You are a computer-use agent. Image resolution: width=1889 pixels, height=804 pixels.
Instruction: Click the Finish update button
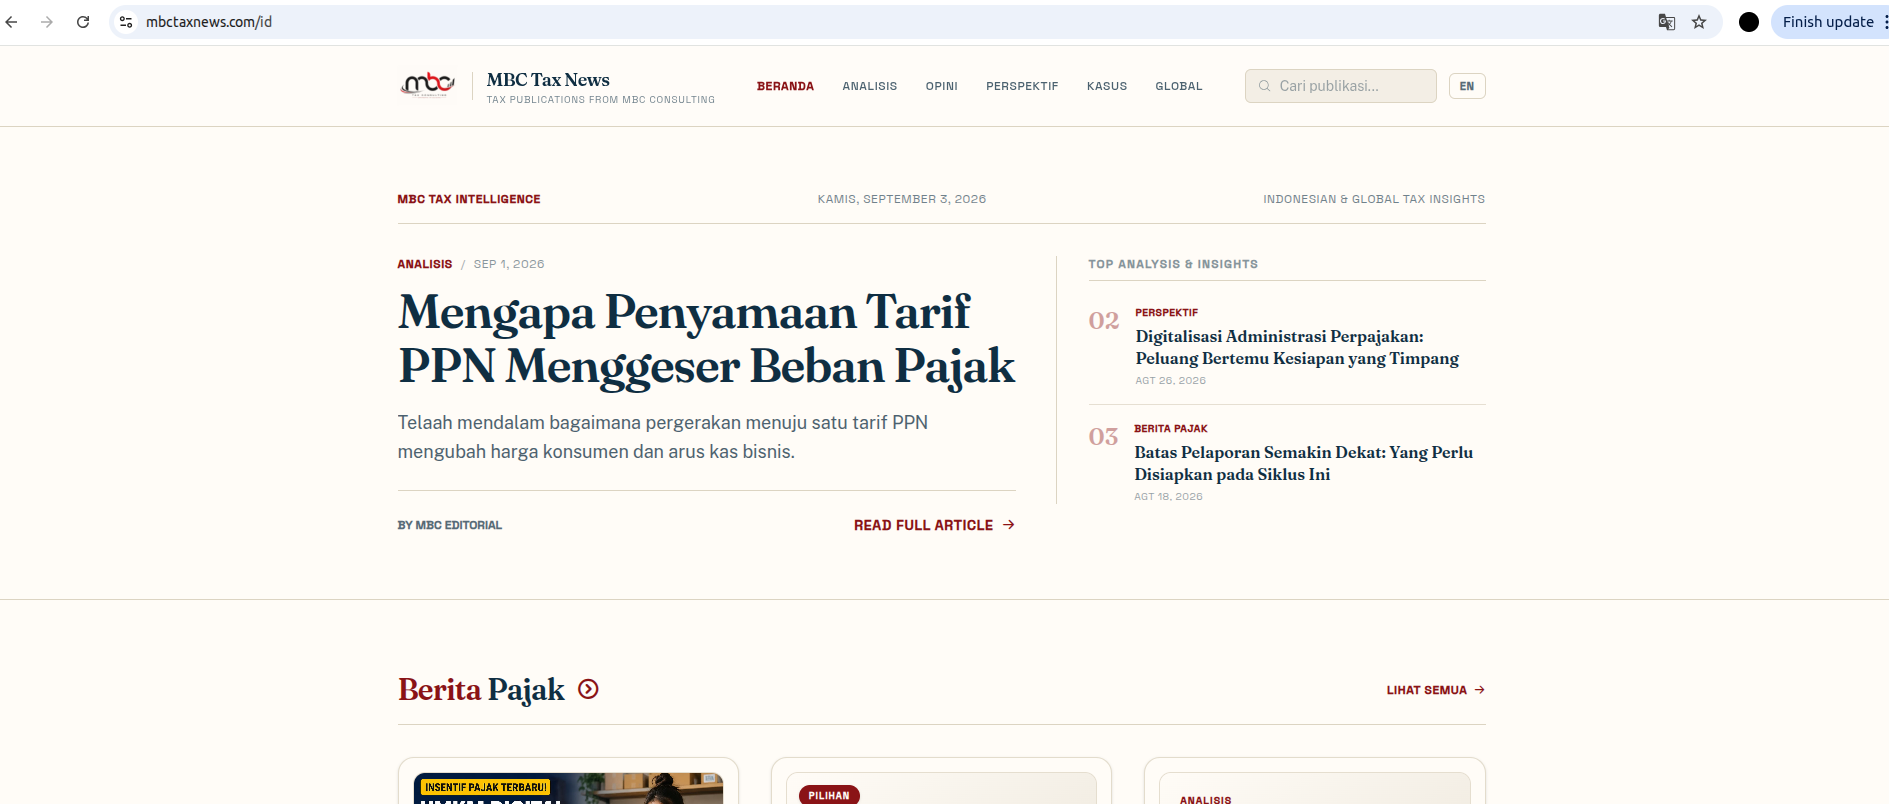click(x=1828, y=22)
